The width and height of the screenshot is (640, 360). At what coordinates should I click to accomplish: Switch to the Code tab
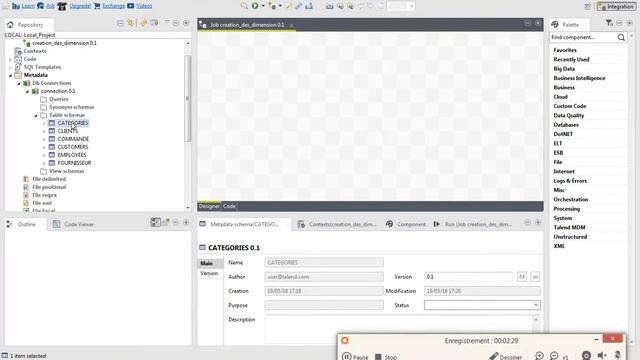click(x=229, y=206)
